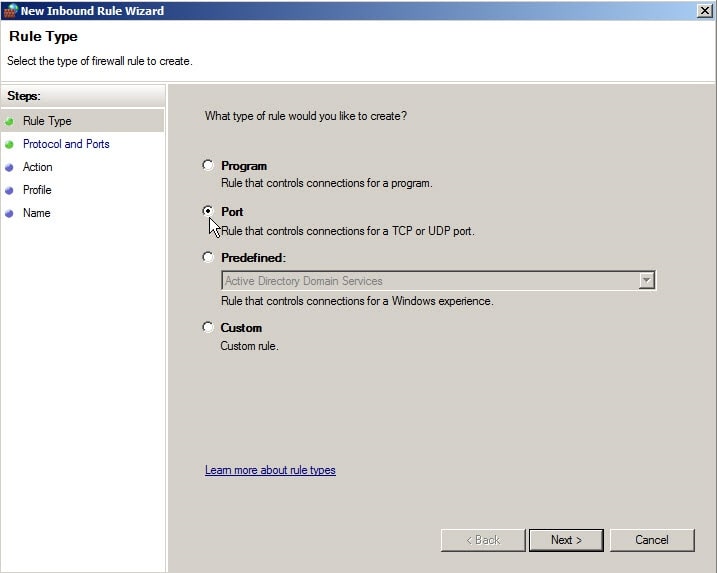Click the blue bullet beside Name step
Viewport: 717px width, 573px height.
pos(10,213)
